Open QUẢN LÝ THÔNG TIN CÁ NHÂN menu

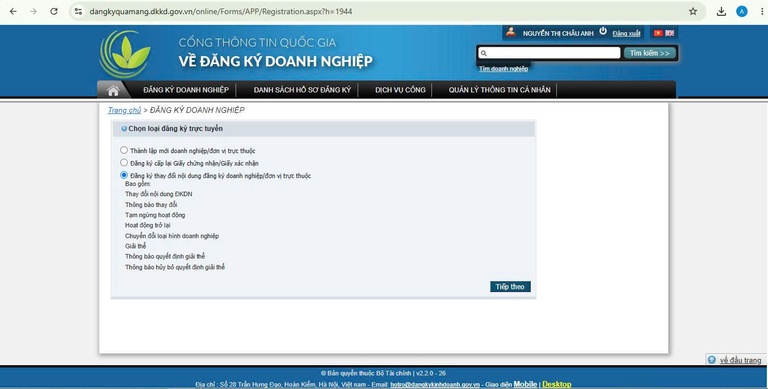pyautogui.click(x=499, y=90)
